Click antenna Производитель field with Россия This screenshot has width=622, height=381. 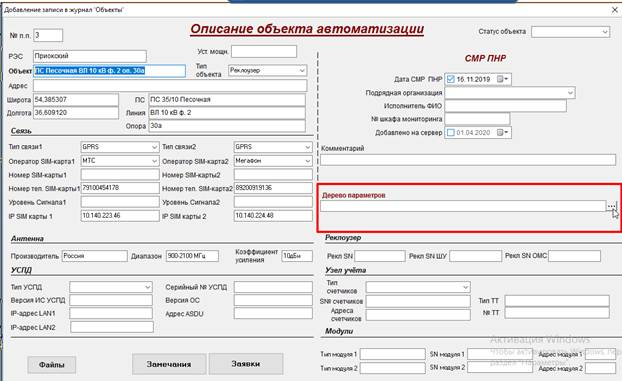click(x=94, y=256)
